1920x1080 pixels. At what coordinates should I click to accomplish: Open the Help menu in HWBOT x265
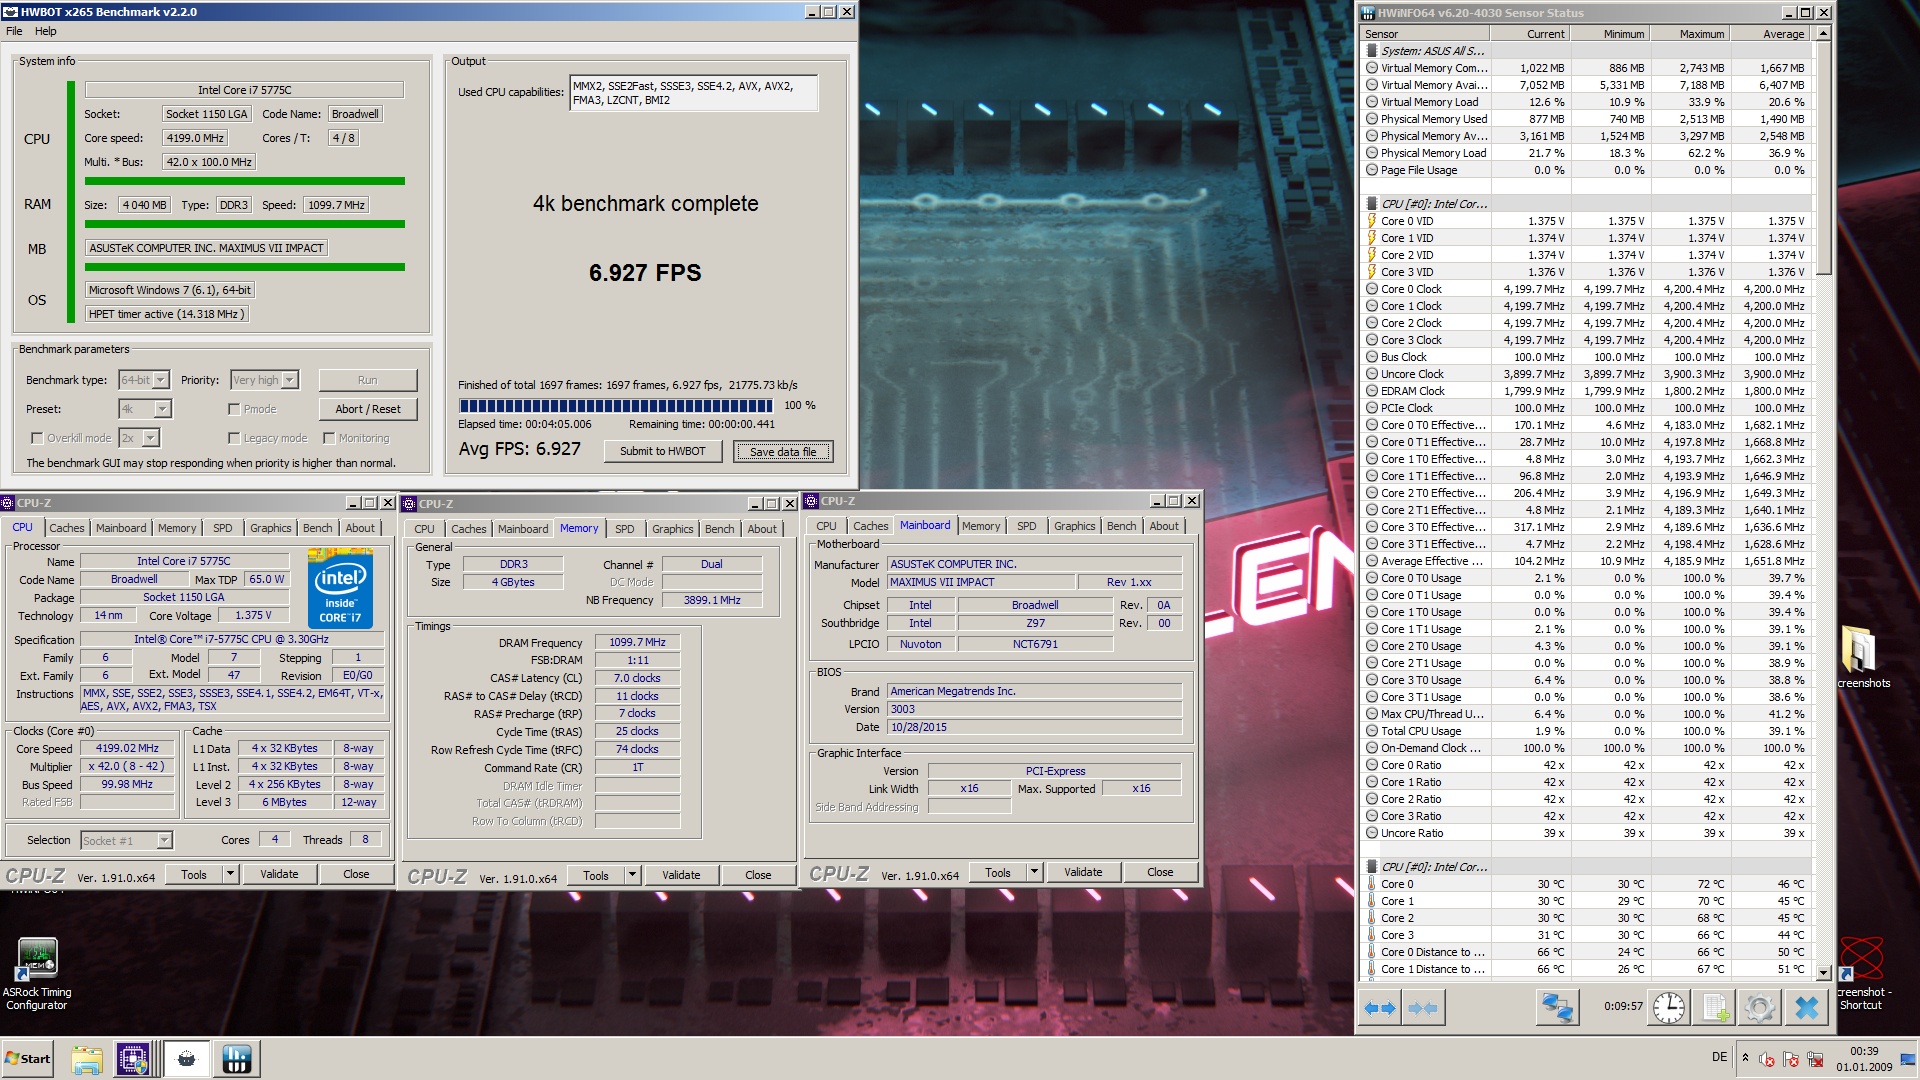[x=46, y=31]
